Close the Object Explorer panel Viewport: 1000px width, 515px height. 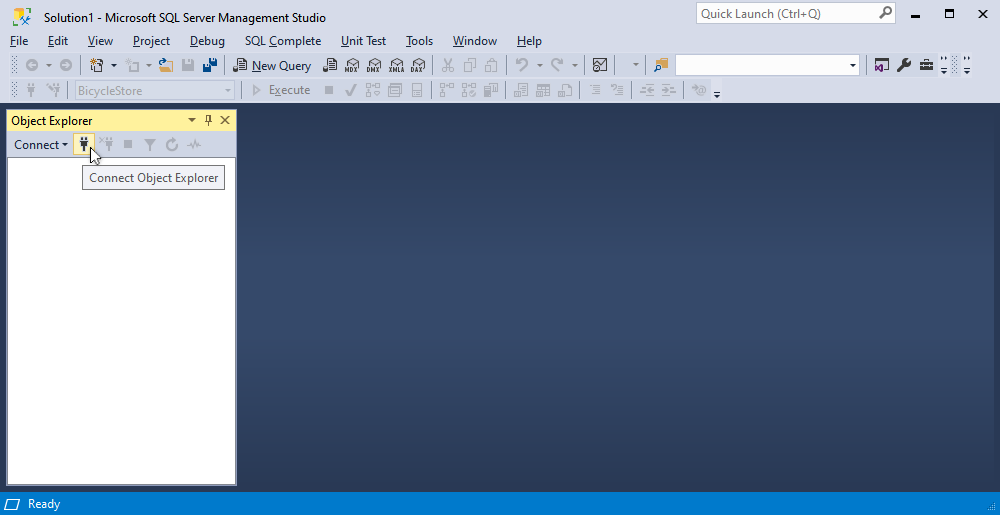point(224,120)
